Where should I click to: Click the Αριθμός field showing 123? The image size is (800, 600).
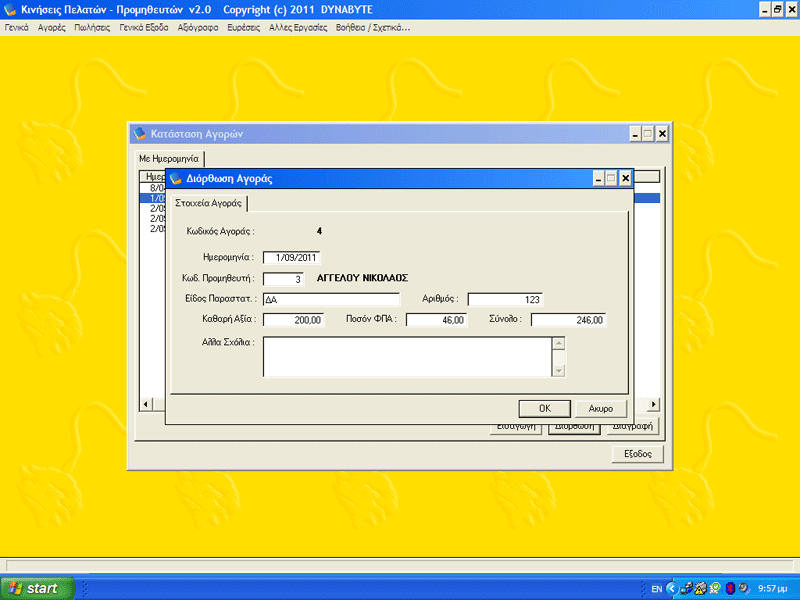pyautogui.click(x=505, y=299)
